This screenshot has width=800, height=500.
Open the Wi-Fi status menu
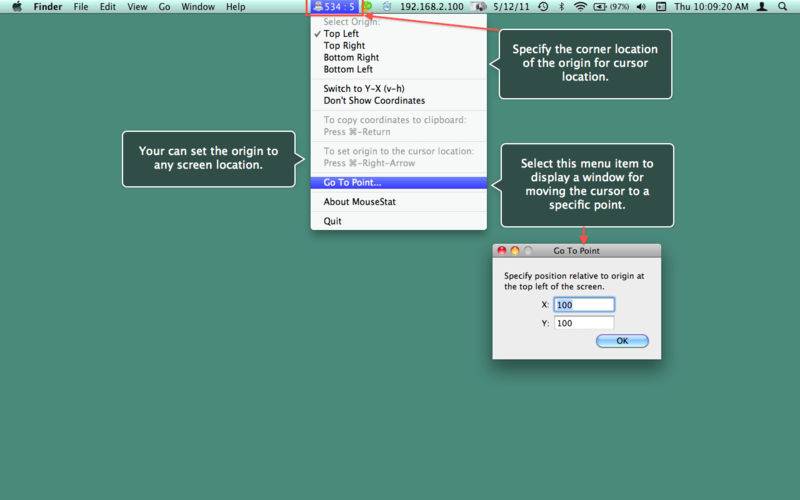pos(580,7)
